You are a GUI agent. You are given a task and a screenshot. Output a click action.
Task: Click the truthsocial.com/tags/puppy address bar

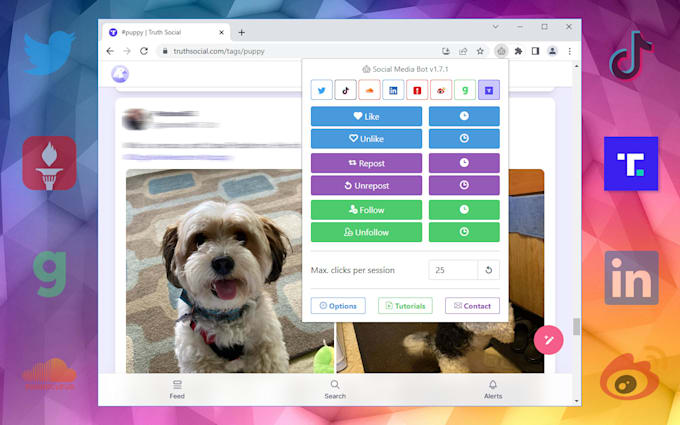299,51
